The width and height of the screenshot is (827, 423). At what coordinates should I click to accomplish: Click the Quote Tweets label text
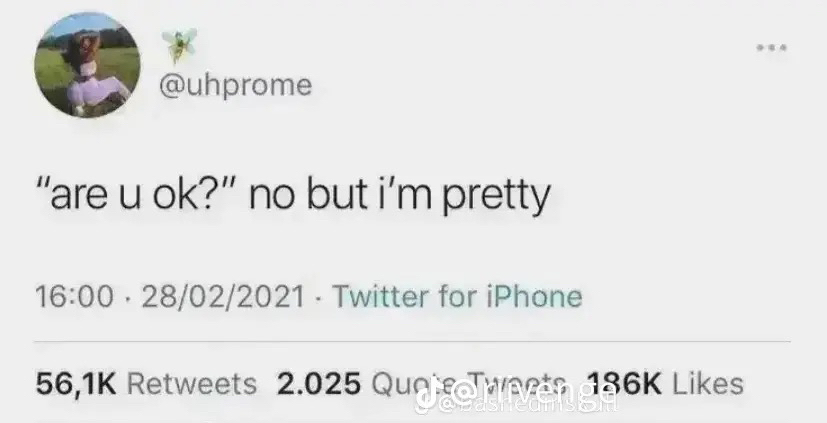(470, 383)
